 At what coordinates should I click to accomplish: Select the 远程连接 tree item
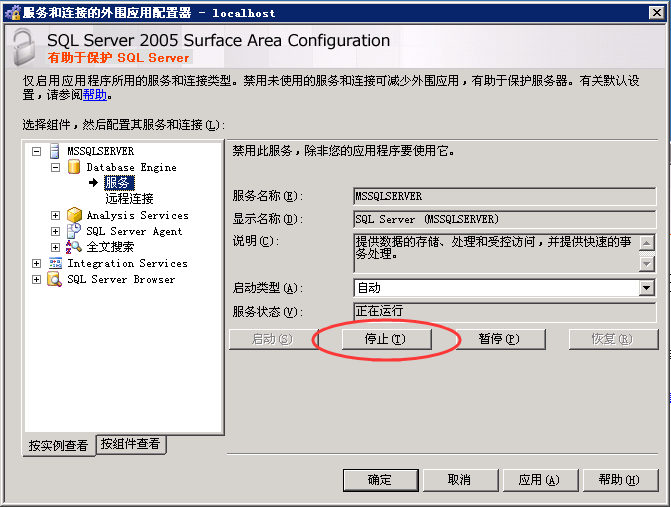pyautogui.click(x=129, y=199)
